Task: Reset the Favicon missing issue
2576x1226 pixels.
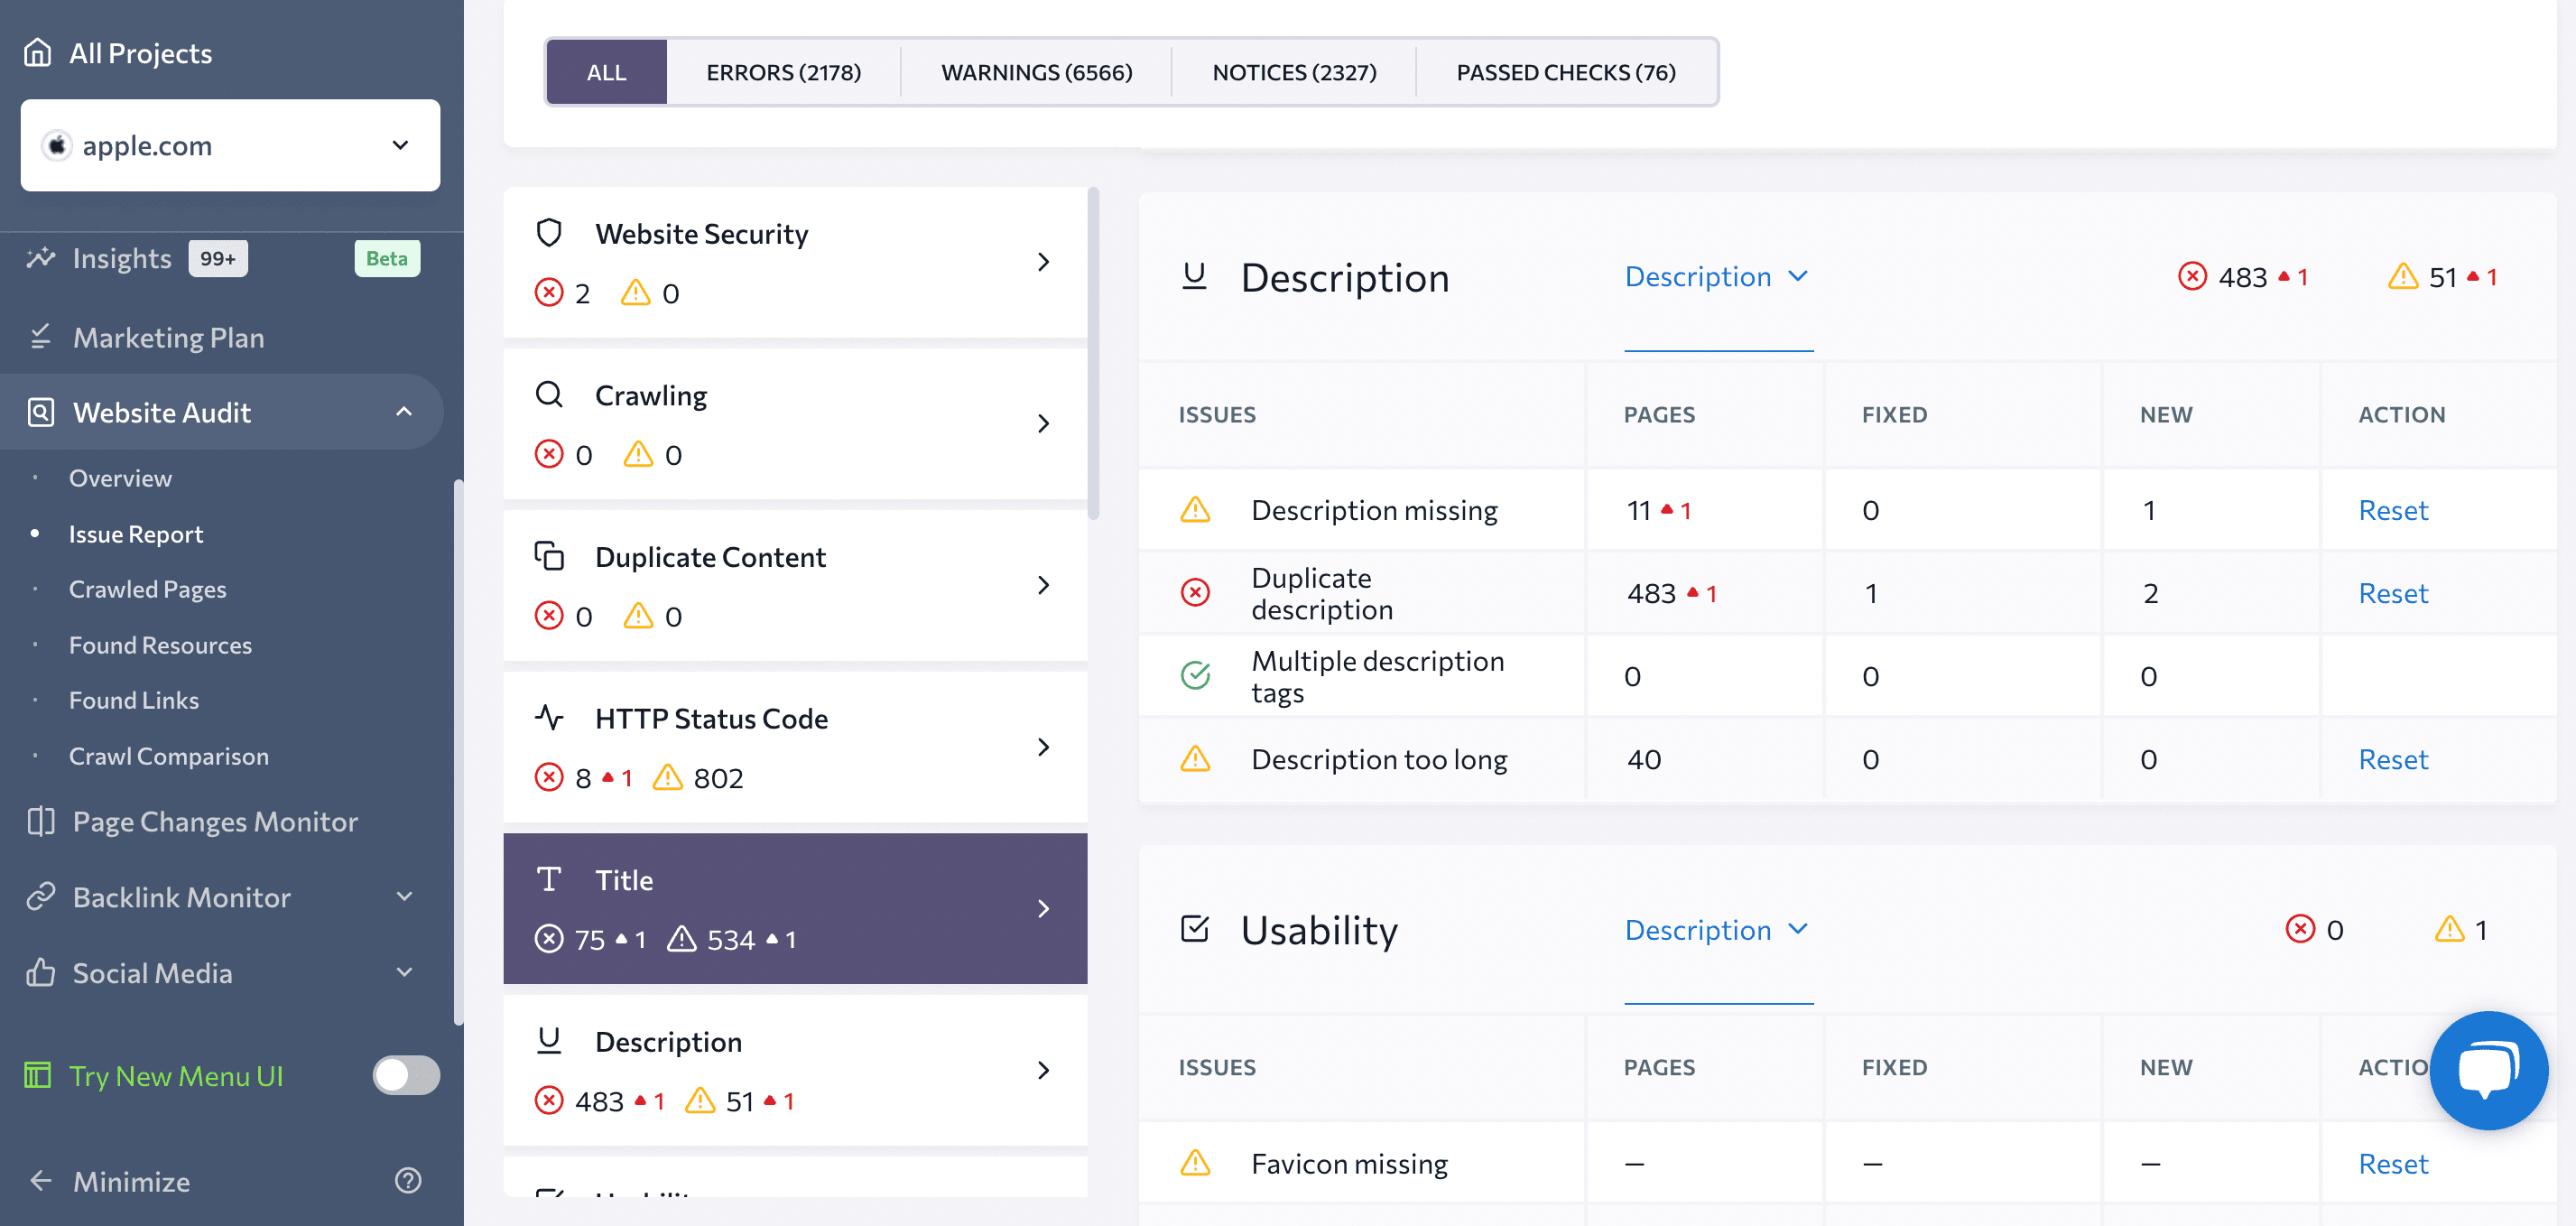Action: pyautogui.click(x=2392, y=1163)
